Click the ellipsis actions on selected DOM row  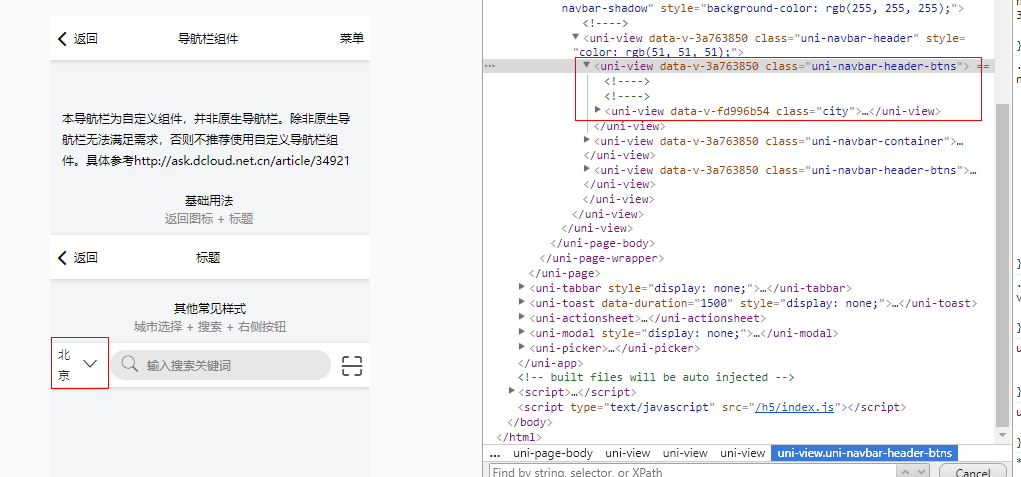tap(490, 66)
